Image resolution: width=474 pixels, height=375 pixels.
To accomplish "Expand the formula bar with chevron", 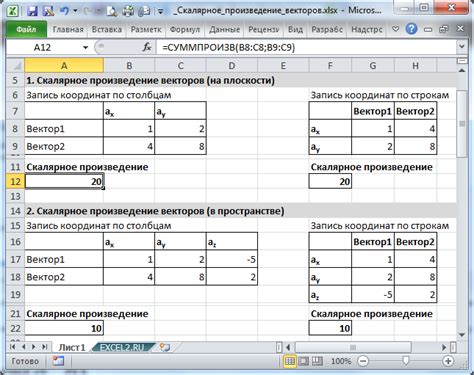I will click(462, 47).
